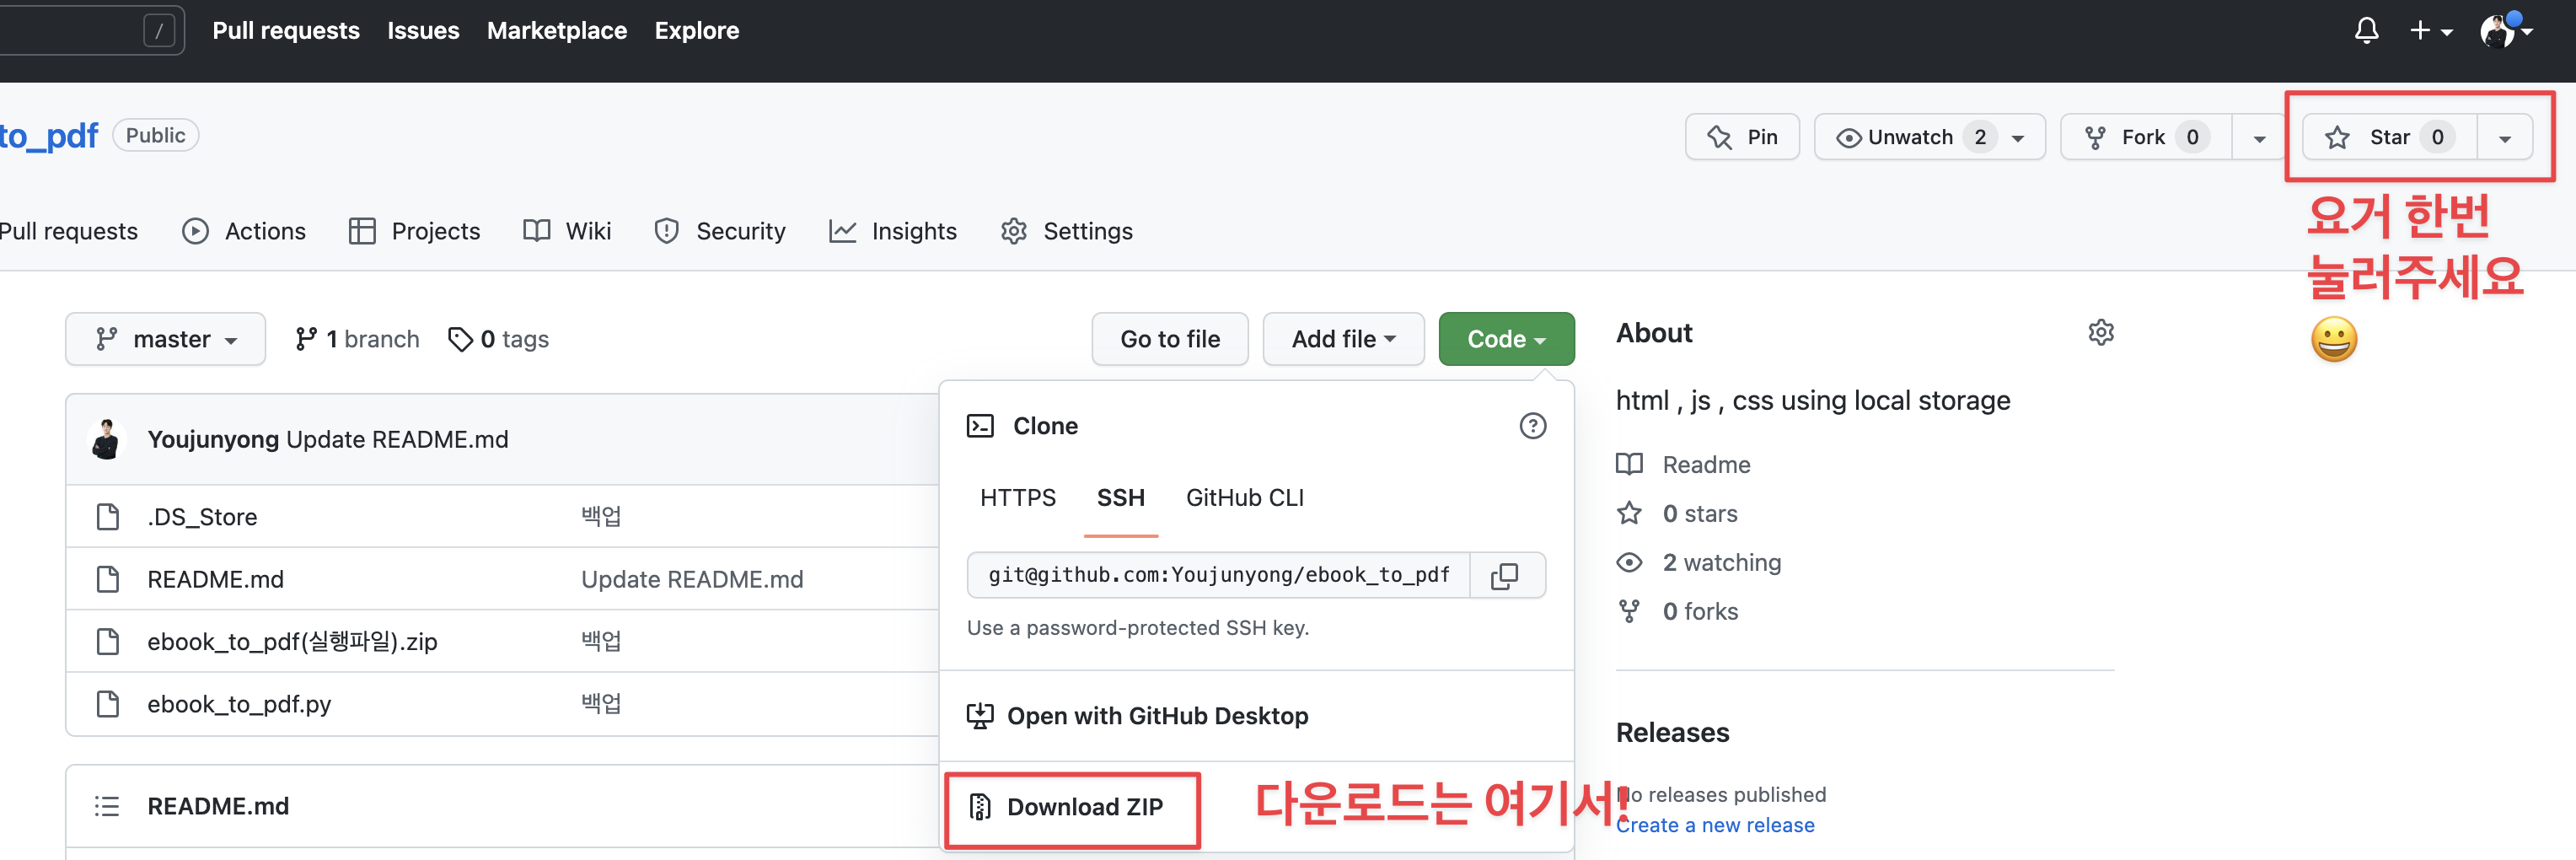Click the ebook_to_pdf.py file icon

point(107,704)
